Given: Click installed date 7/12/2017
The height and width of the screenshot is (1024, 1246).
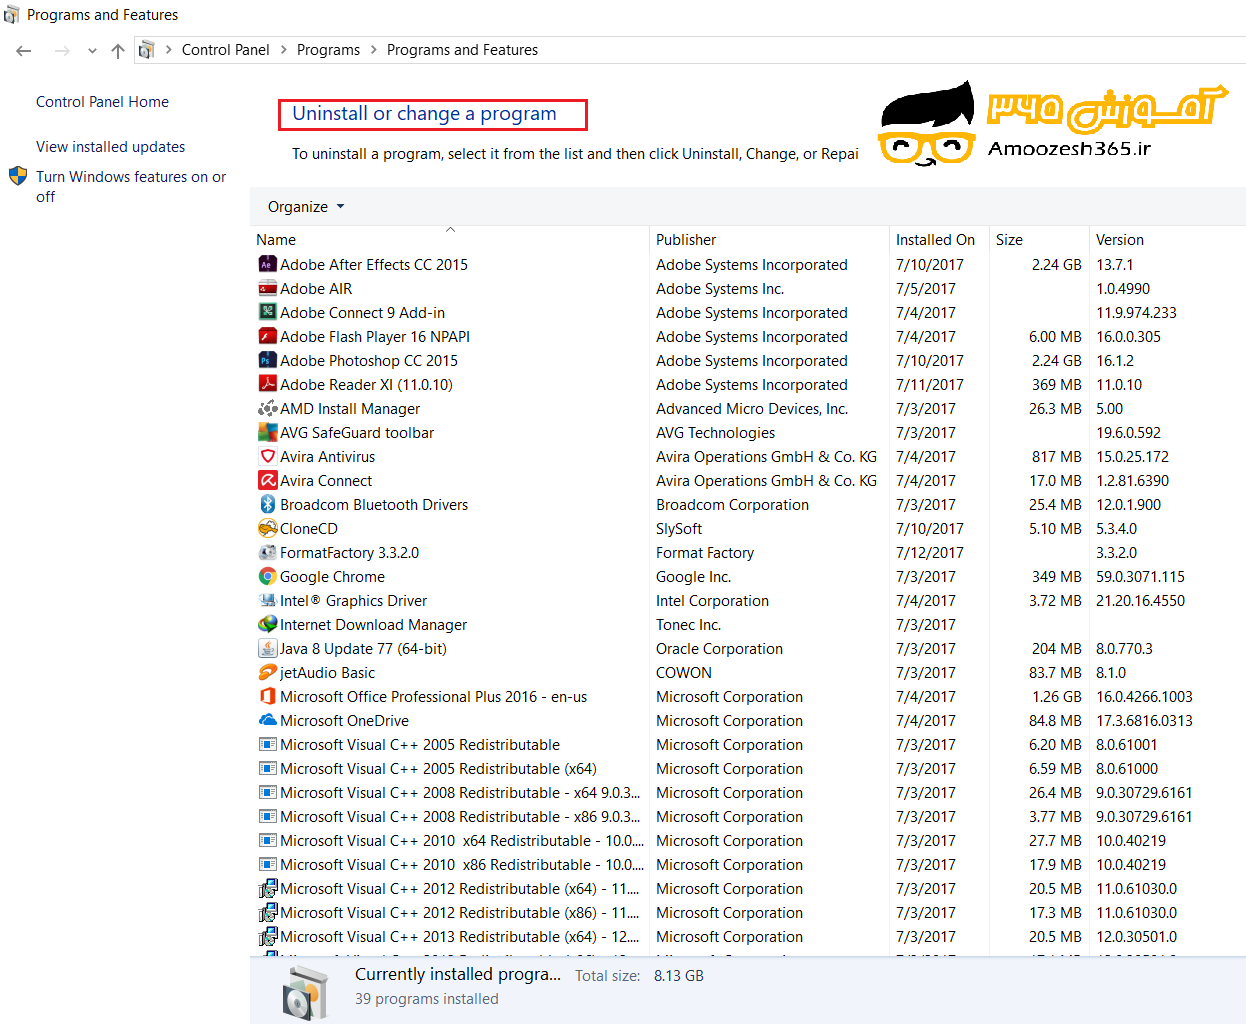Looking at the screenshot, I should click(930, 552).
